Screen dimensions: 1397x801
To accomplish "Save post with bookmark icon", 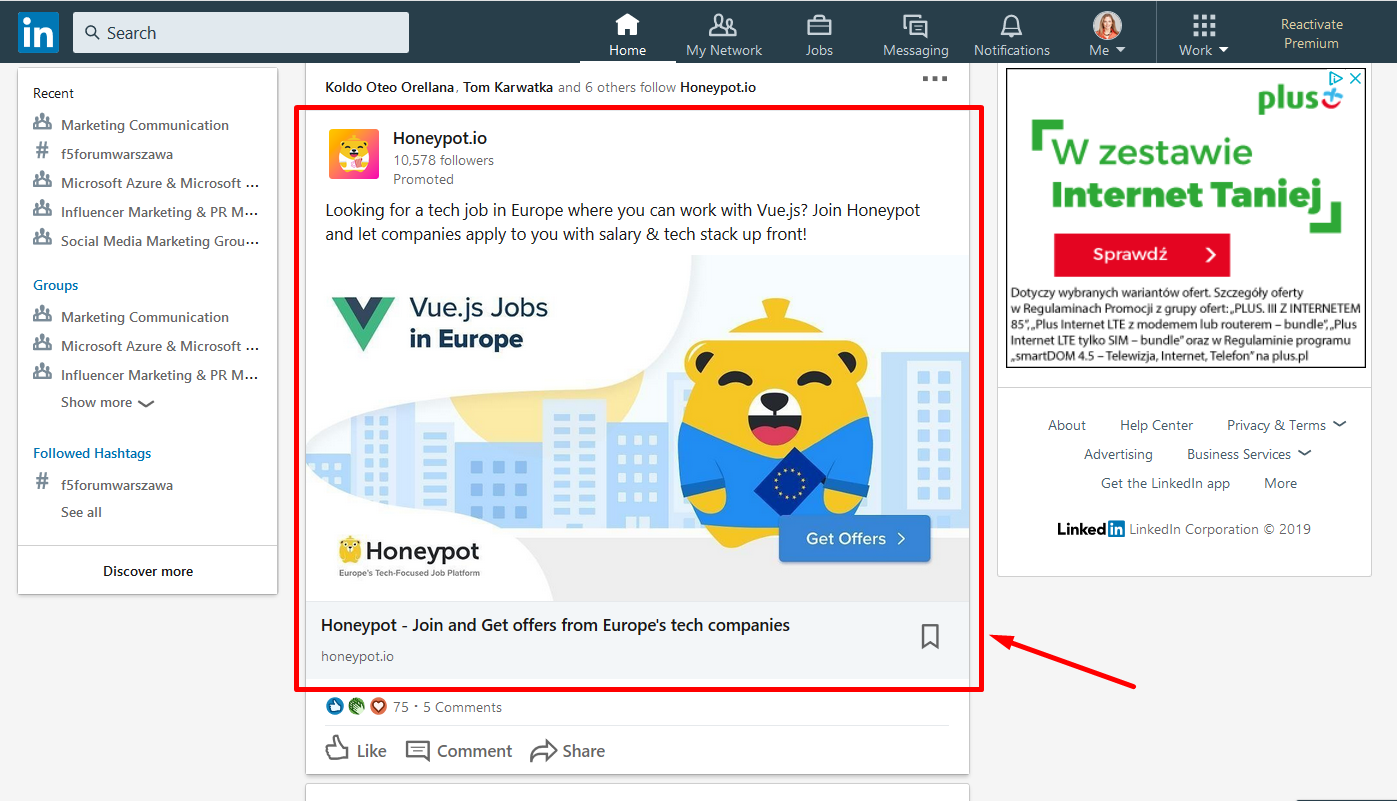I will click(x=930, y=636).
